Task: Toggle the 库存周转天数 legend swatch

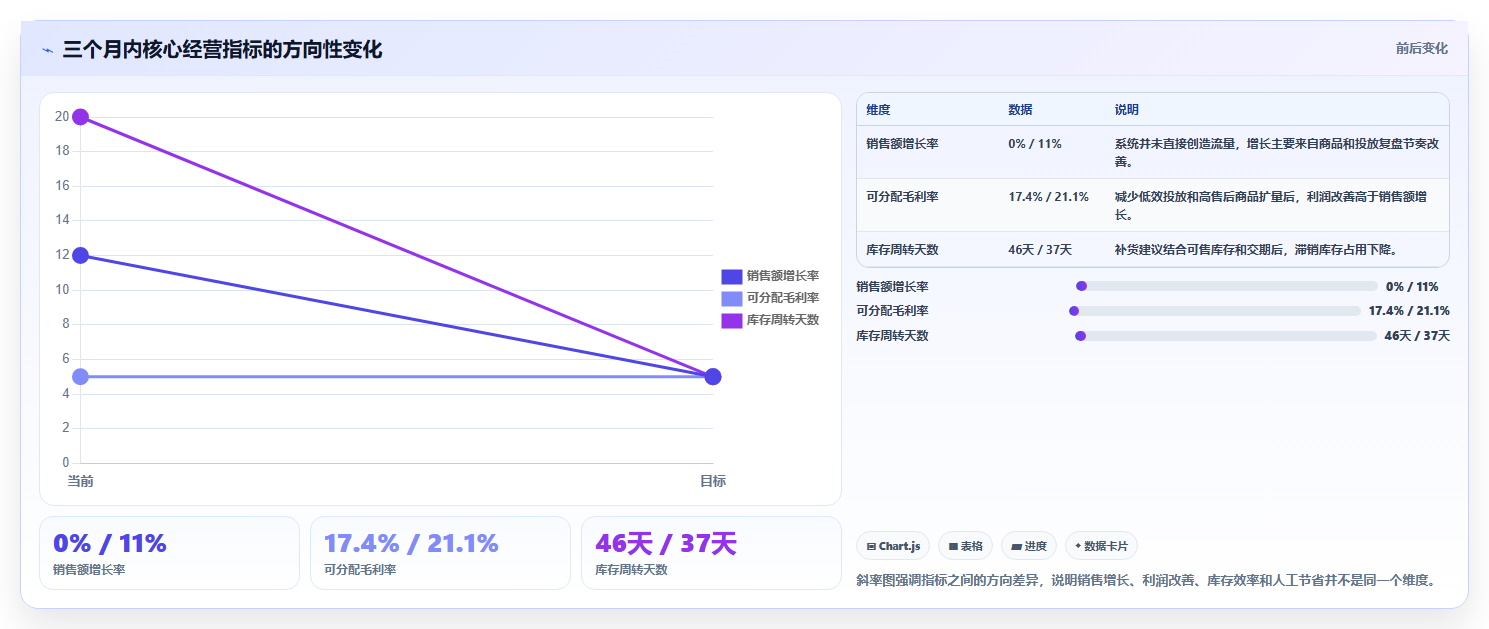Action: [731, 320]
